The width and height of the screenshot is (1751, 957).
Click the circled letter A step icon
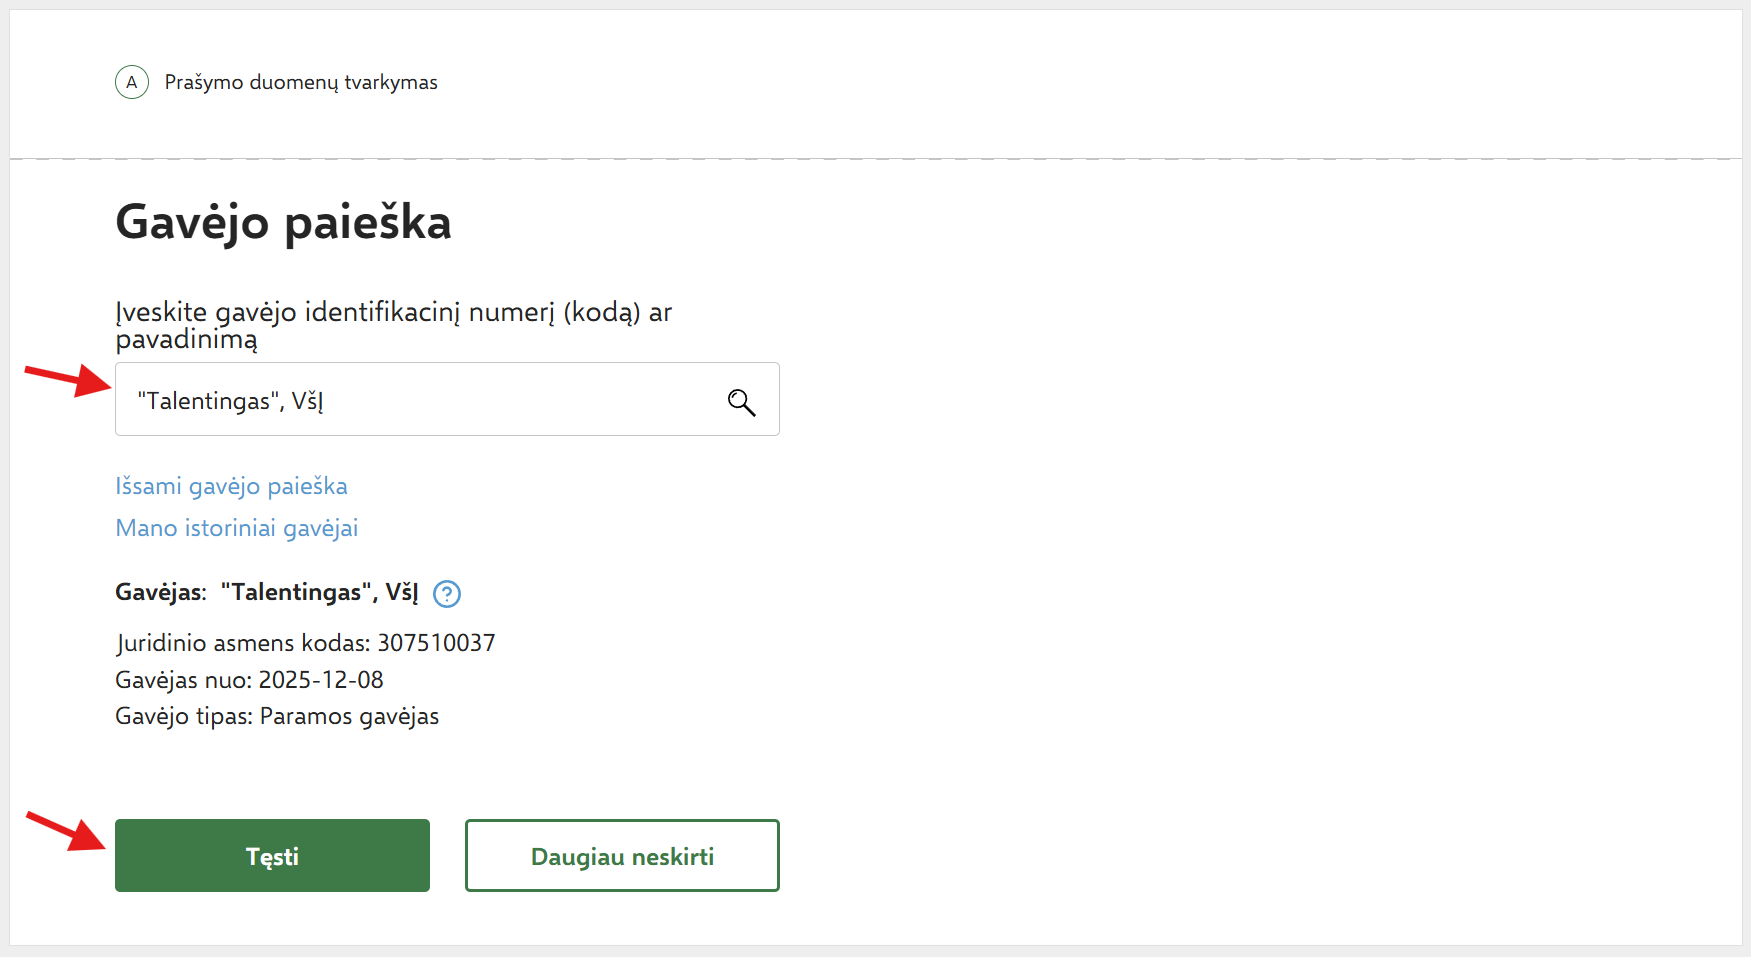point(132,82)
